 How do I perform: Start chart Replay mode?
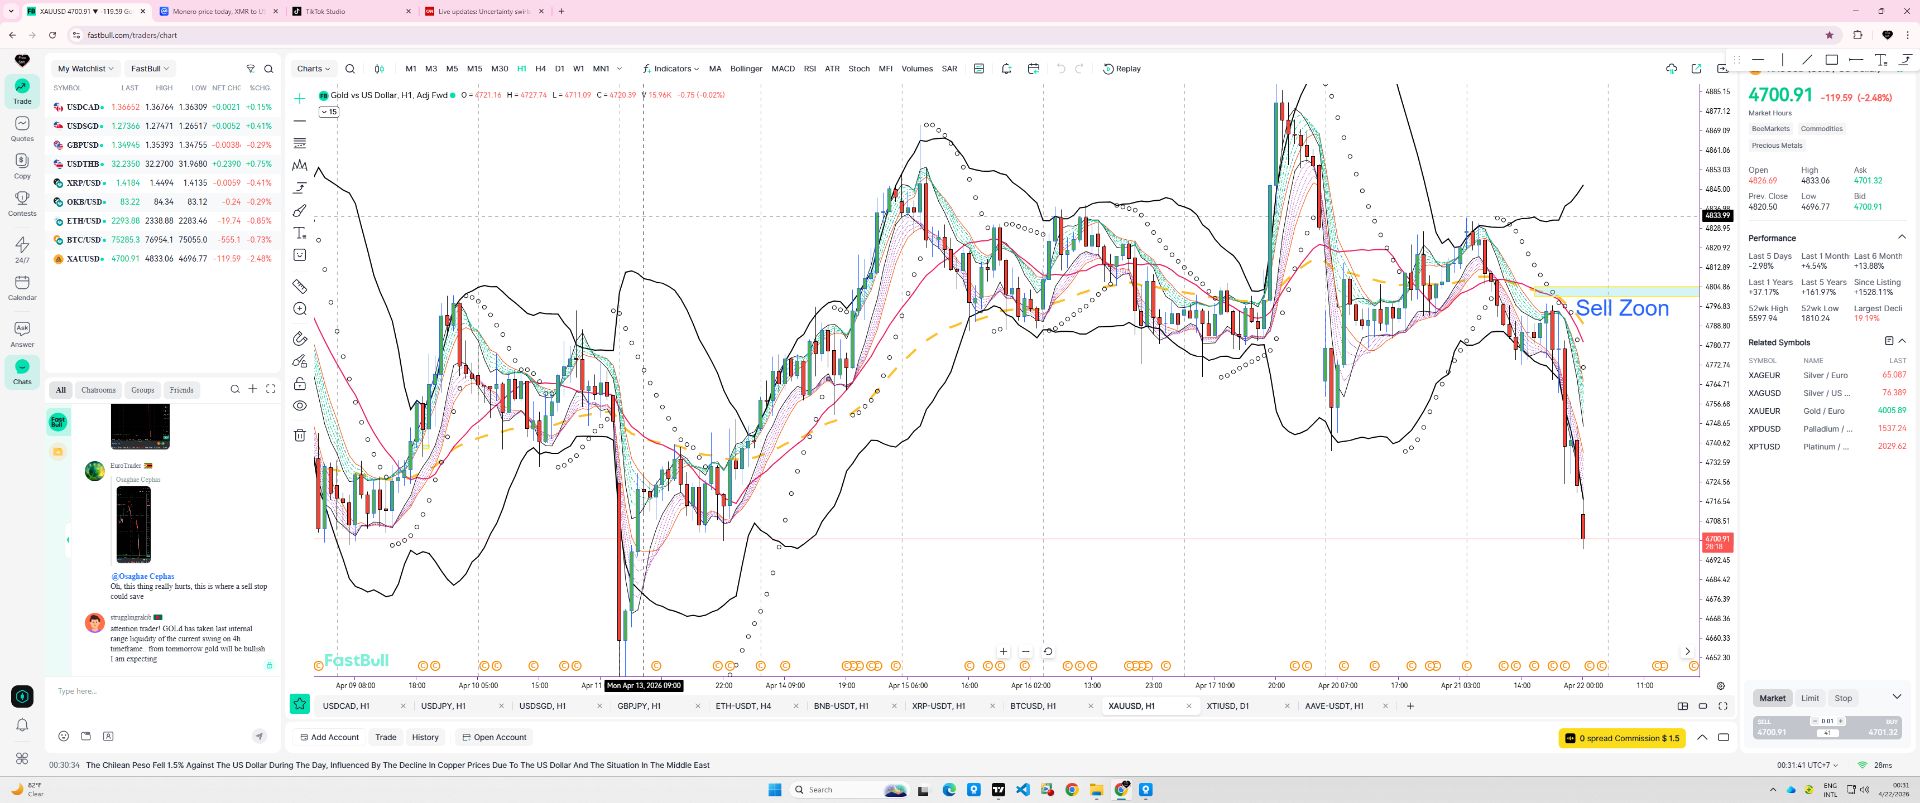[x=1121, y=69]
